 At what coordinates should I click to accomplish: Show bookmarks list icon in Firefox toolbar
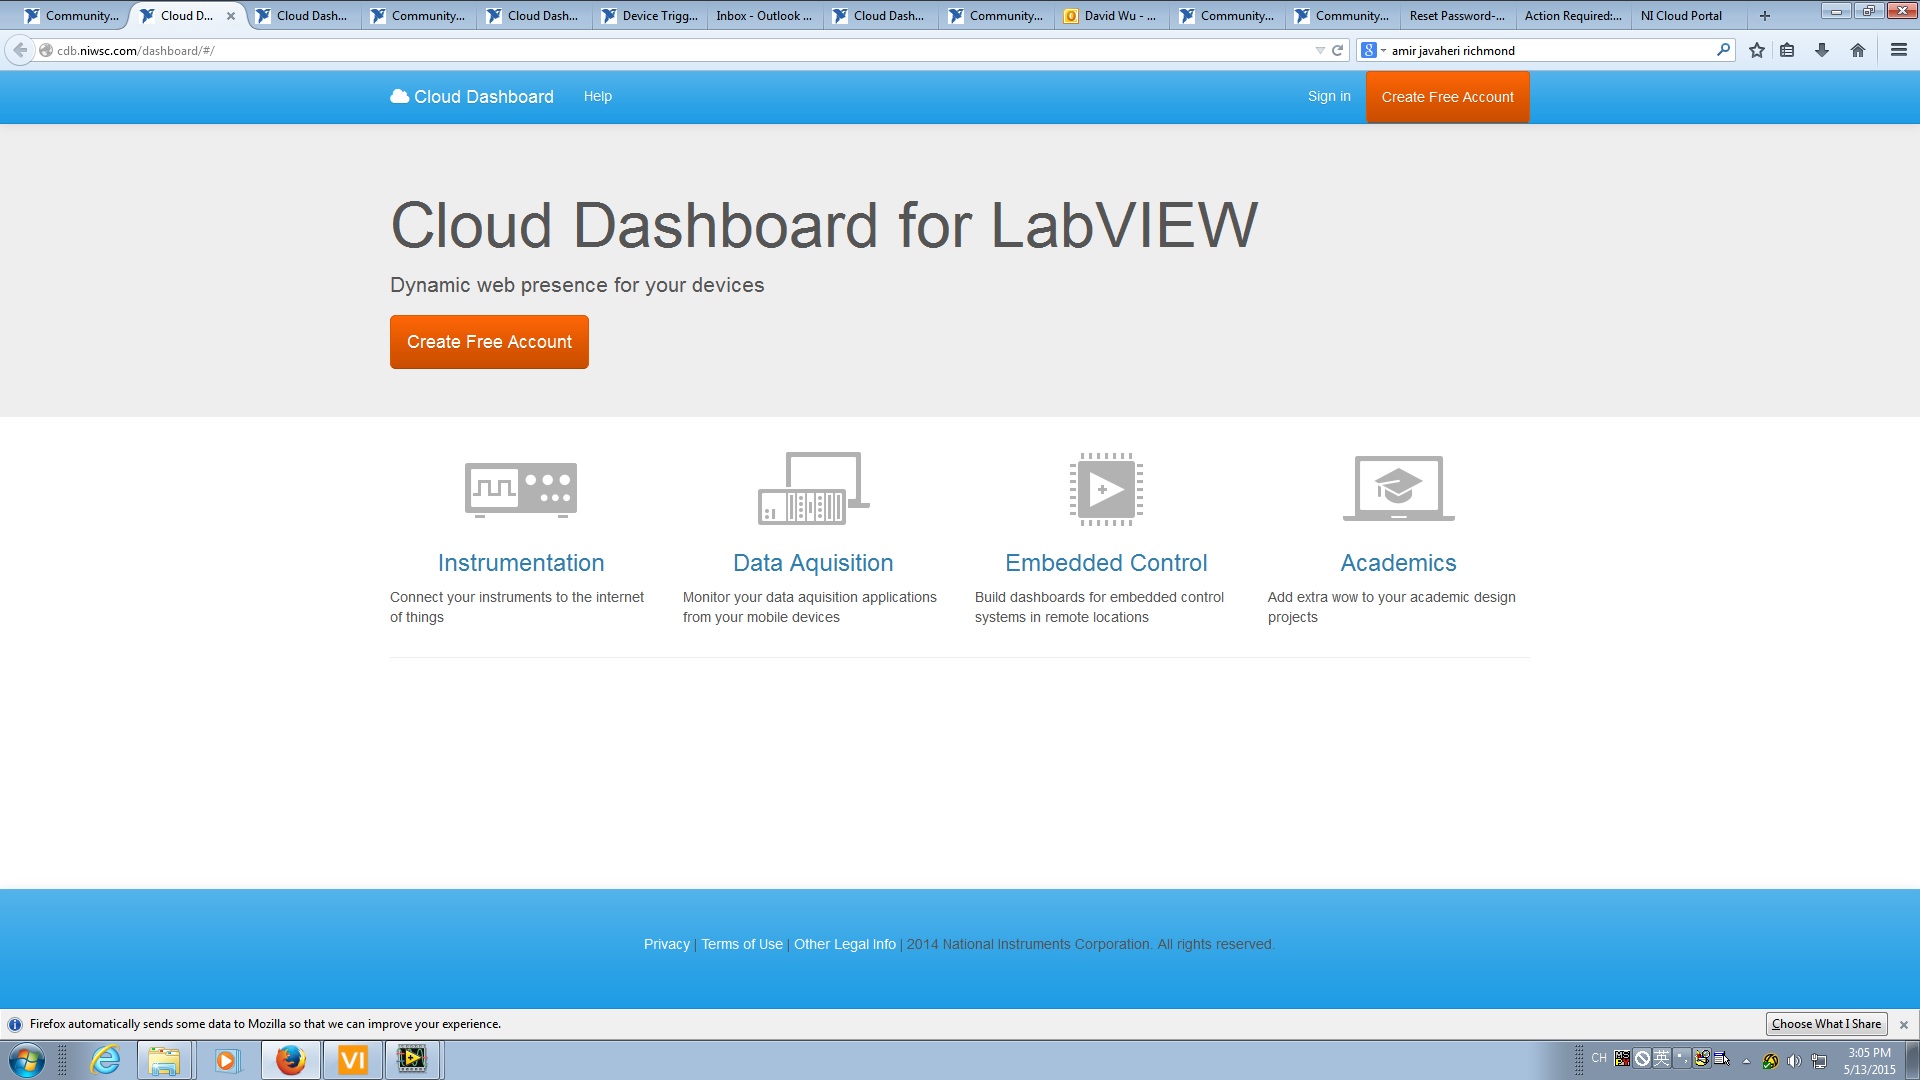pyautogui.click(x=1787, y=50)
